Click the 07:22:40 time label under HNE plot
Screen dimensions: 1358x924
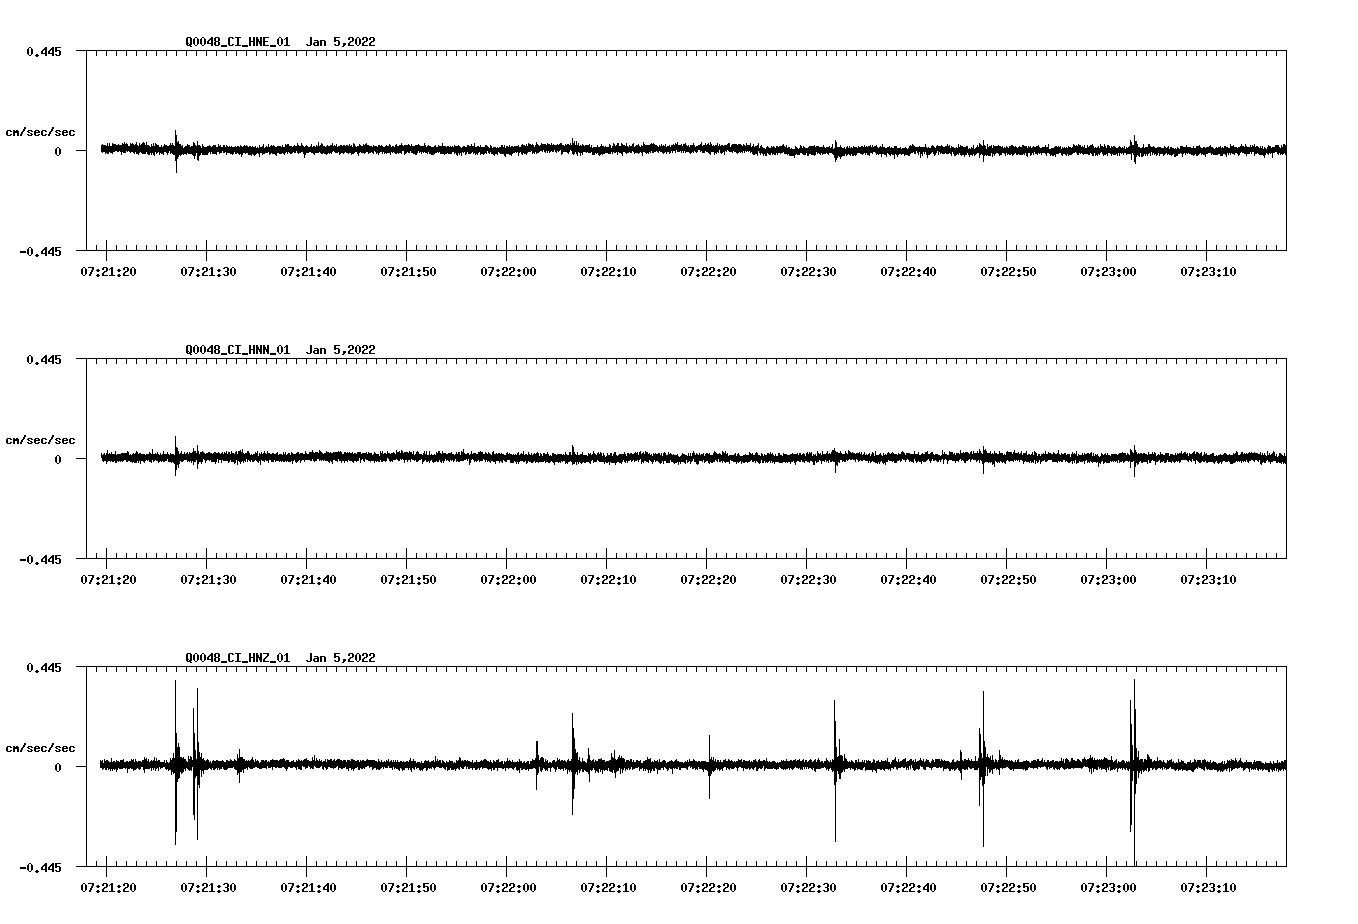(908, 272)
